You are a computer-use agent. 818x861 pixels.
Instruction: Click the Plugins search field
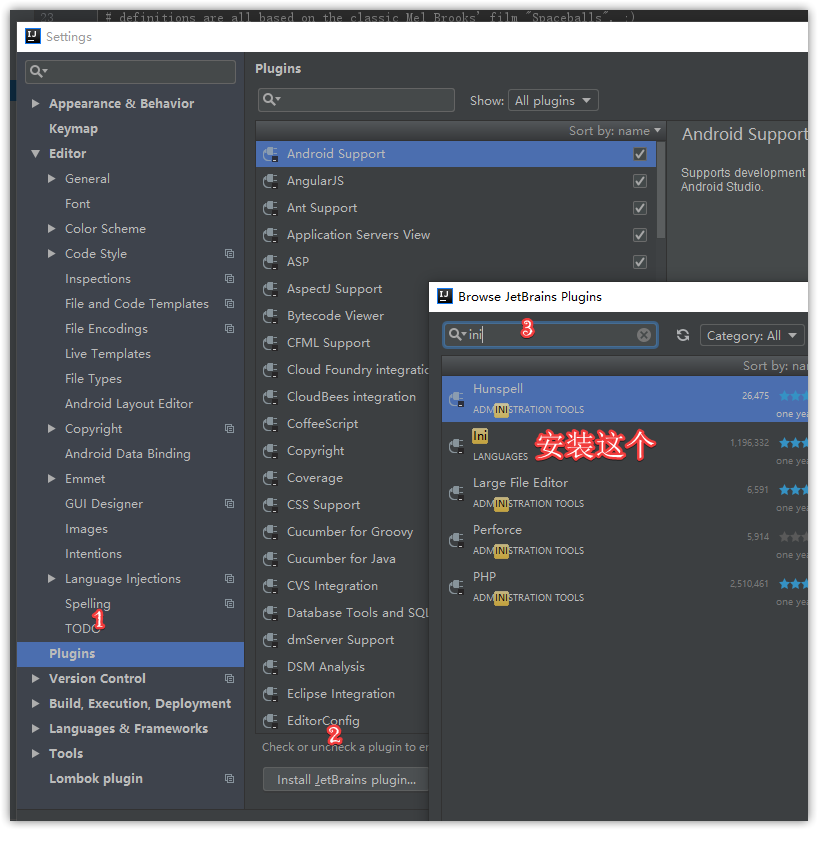[356, 100]
